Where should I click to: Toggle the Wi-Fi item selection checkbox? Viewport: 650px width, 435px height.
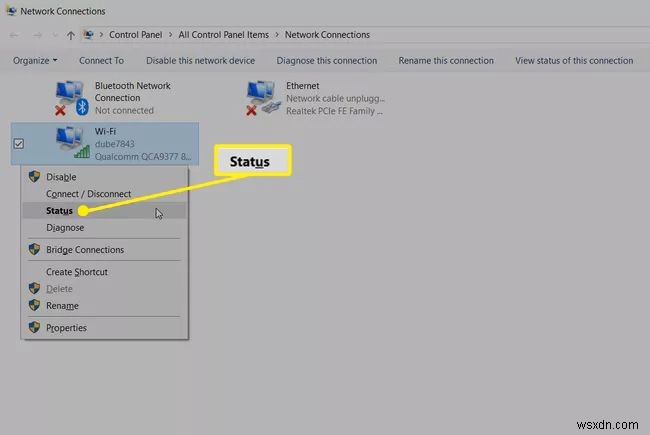pyautogui.click(x=18, y=143)
